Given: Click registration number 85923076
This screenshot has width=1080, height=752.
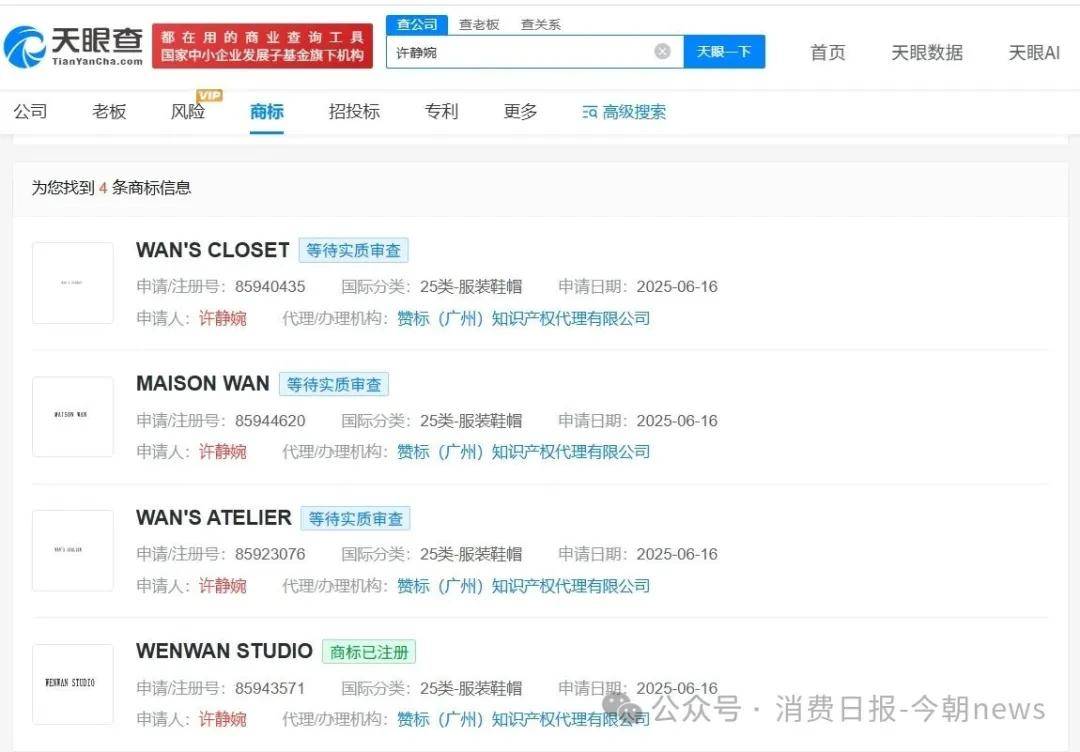Looking at the screenshot, I should coord(270,554).
